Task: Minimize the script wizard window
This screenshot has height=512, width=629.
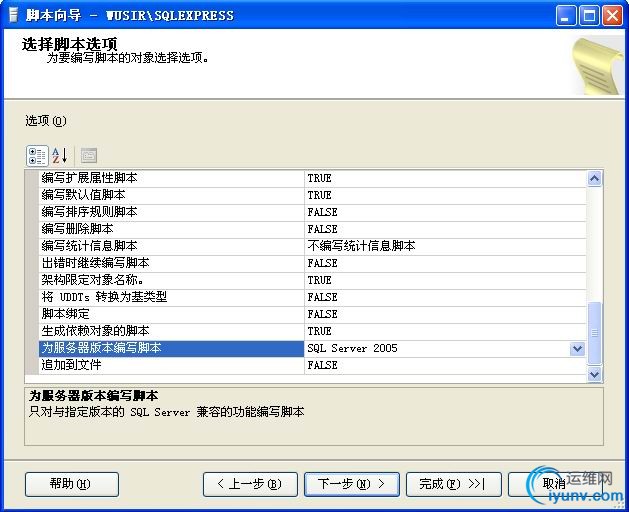Action: [x=566, y=16]
